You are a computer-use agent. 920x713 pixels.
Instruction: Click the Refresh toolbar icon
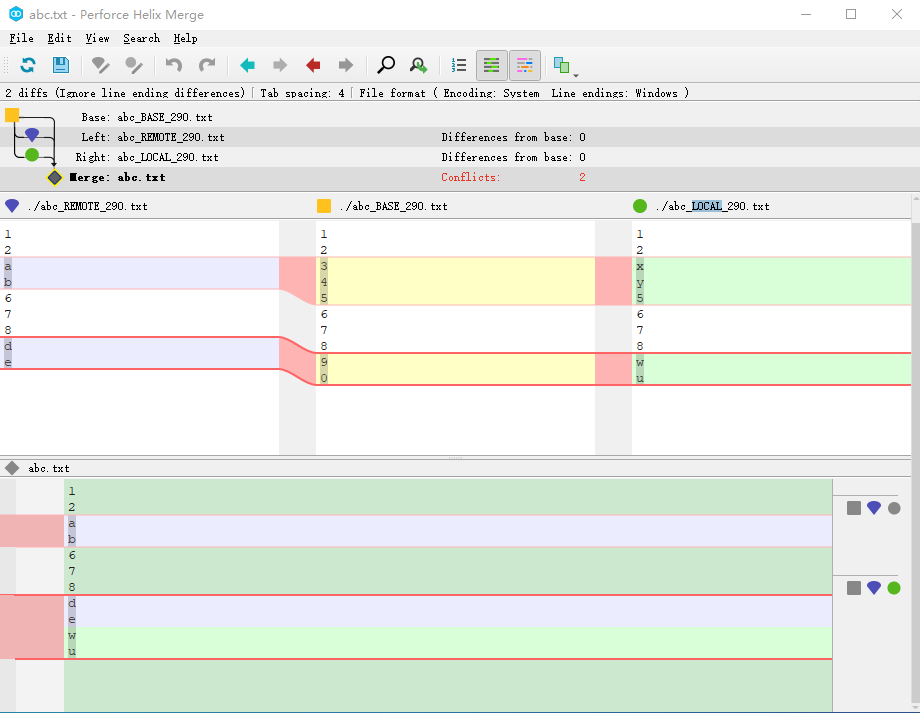28,65
